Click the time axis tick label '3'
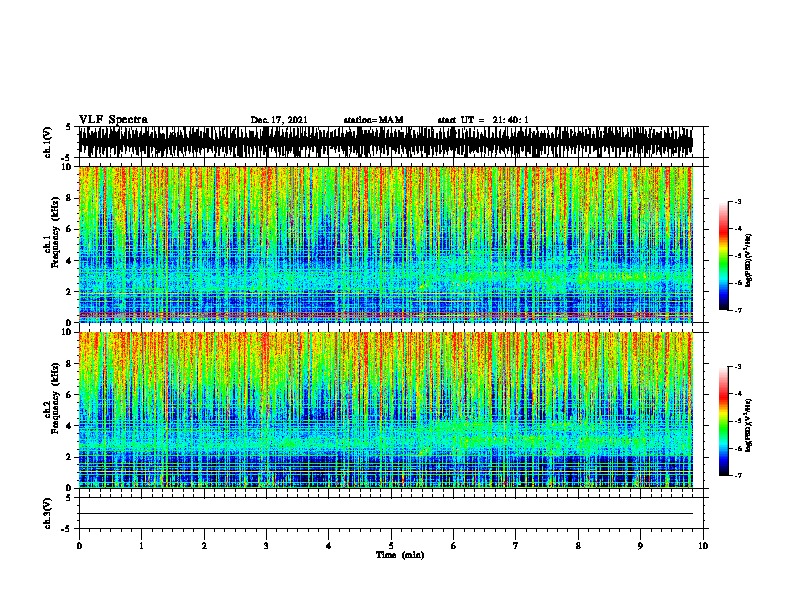Image resolution: width=792 pixels, height=612 pixels. click(266, 546)
